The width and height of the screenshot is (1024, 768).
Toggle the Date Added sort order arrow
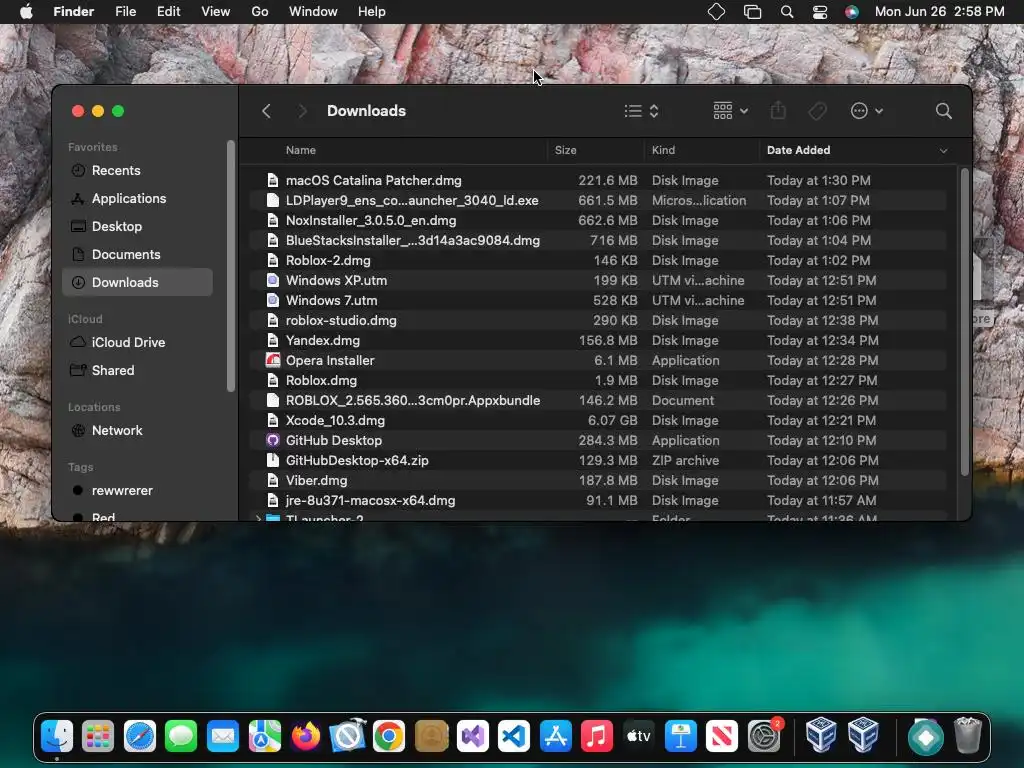(x=943, y=151)
